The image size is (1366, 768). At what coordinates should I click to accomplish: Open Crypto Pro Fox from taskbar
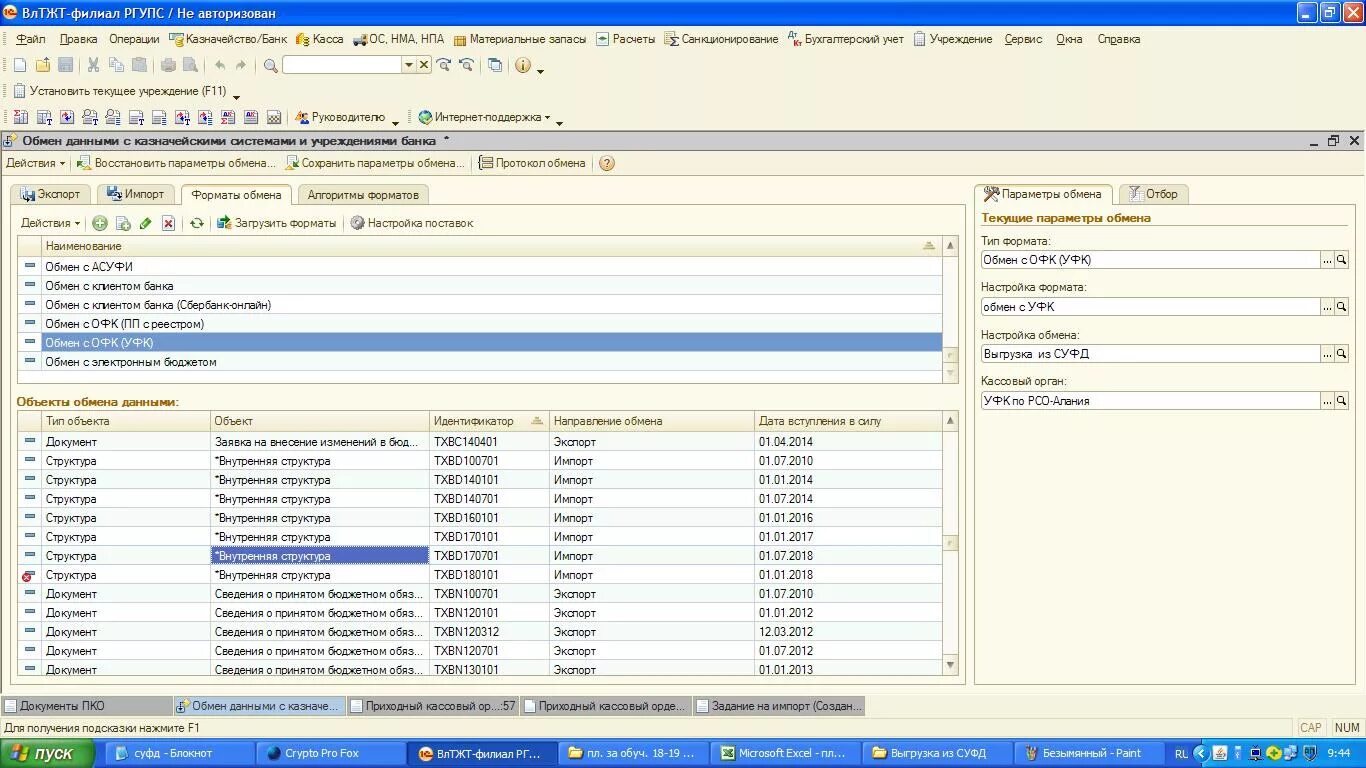coord(332,753)
